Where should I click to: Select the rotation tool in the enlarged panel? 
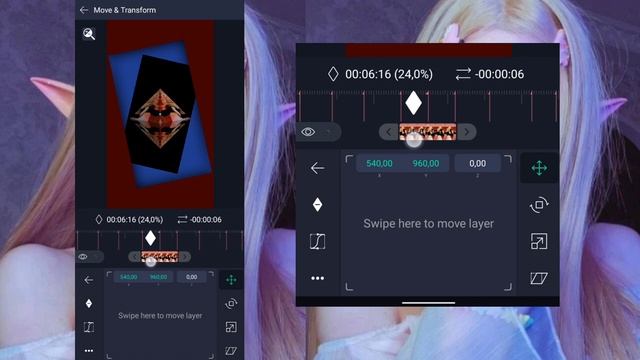539,204
